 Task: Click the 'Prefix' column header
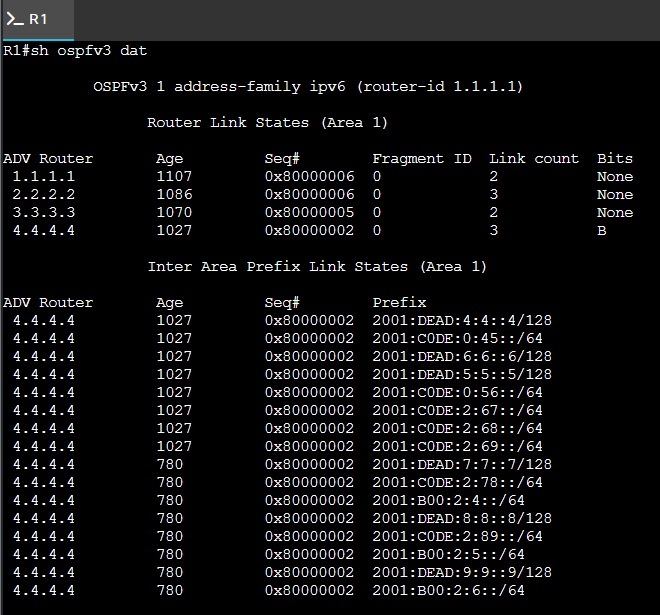[399, 303]
